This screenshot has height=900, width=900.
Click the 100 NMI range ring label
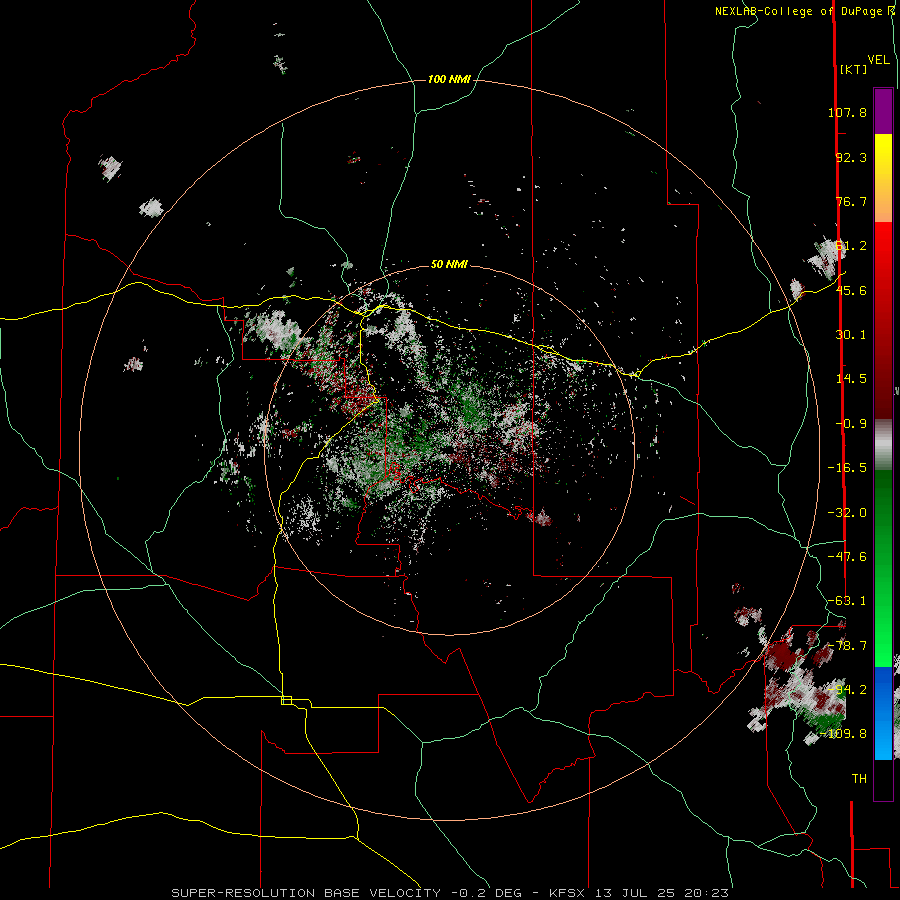pos(449,79)
